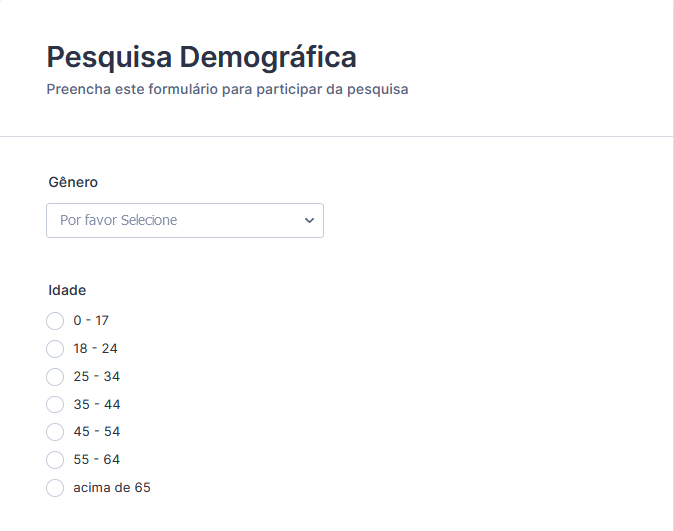The image size is (674, 531).
Task: Click the "0 - 17" option text
Action: tap(91, 321)
